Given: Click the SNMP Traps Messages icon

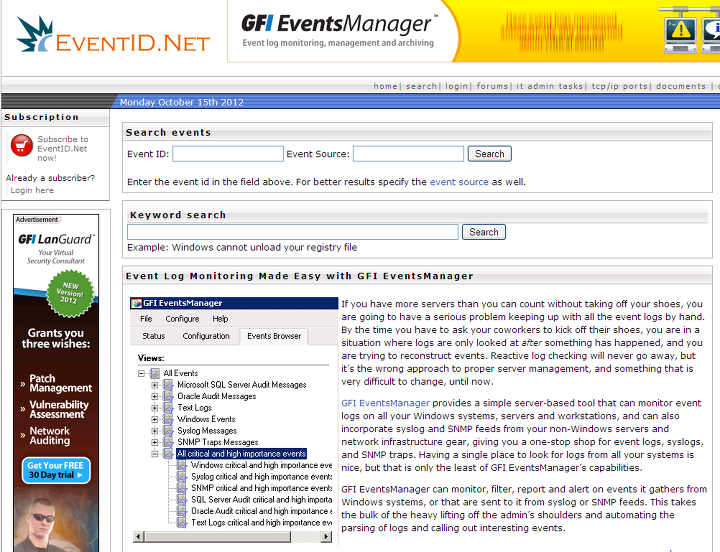Looking at the screenshot, I should click(x=169, y=442).
